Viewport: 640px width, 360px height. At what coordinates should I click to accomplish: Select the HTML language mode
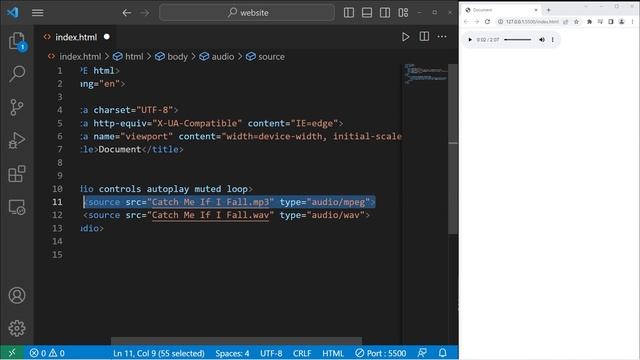pyautogui.click(x=333, y=353)
